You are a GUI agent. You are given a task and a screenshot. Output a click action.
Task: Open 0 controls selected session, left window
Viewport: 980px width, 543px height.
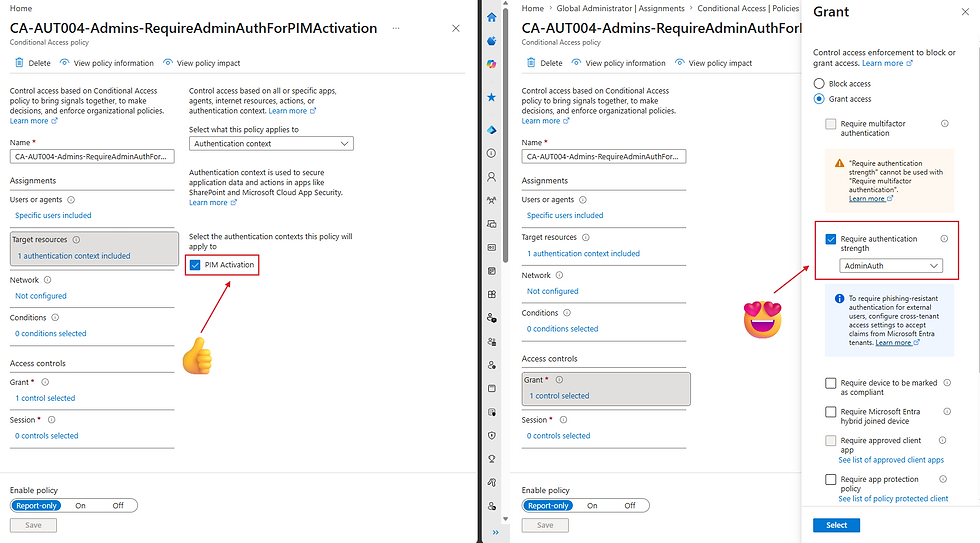point(47,436)
